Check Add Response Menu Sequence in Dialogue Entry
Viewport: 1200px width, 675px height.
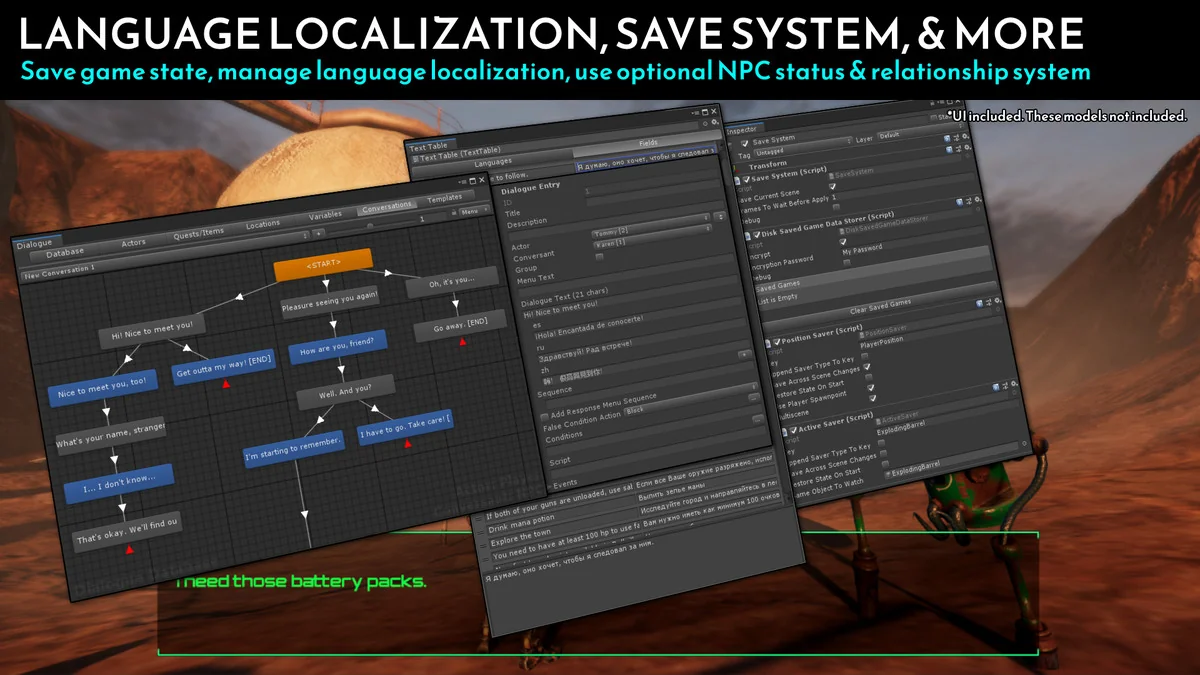544,416
